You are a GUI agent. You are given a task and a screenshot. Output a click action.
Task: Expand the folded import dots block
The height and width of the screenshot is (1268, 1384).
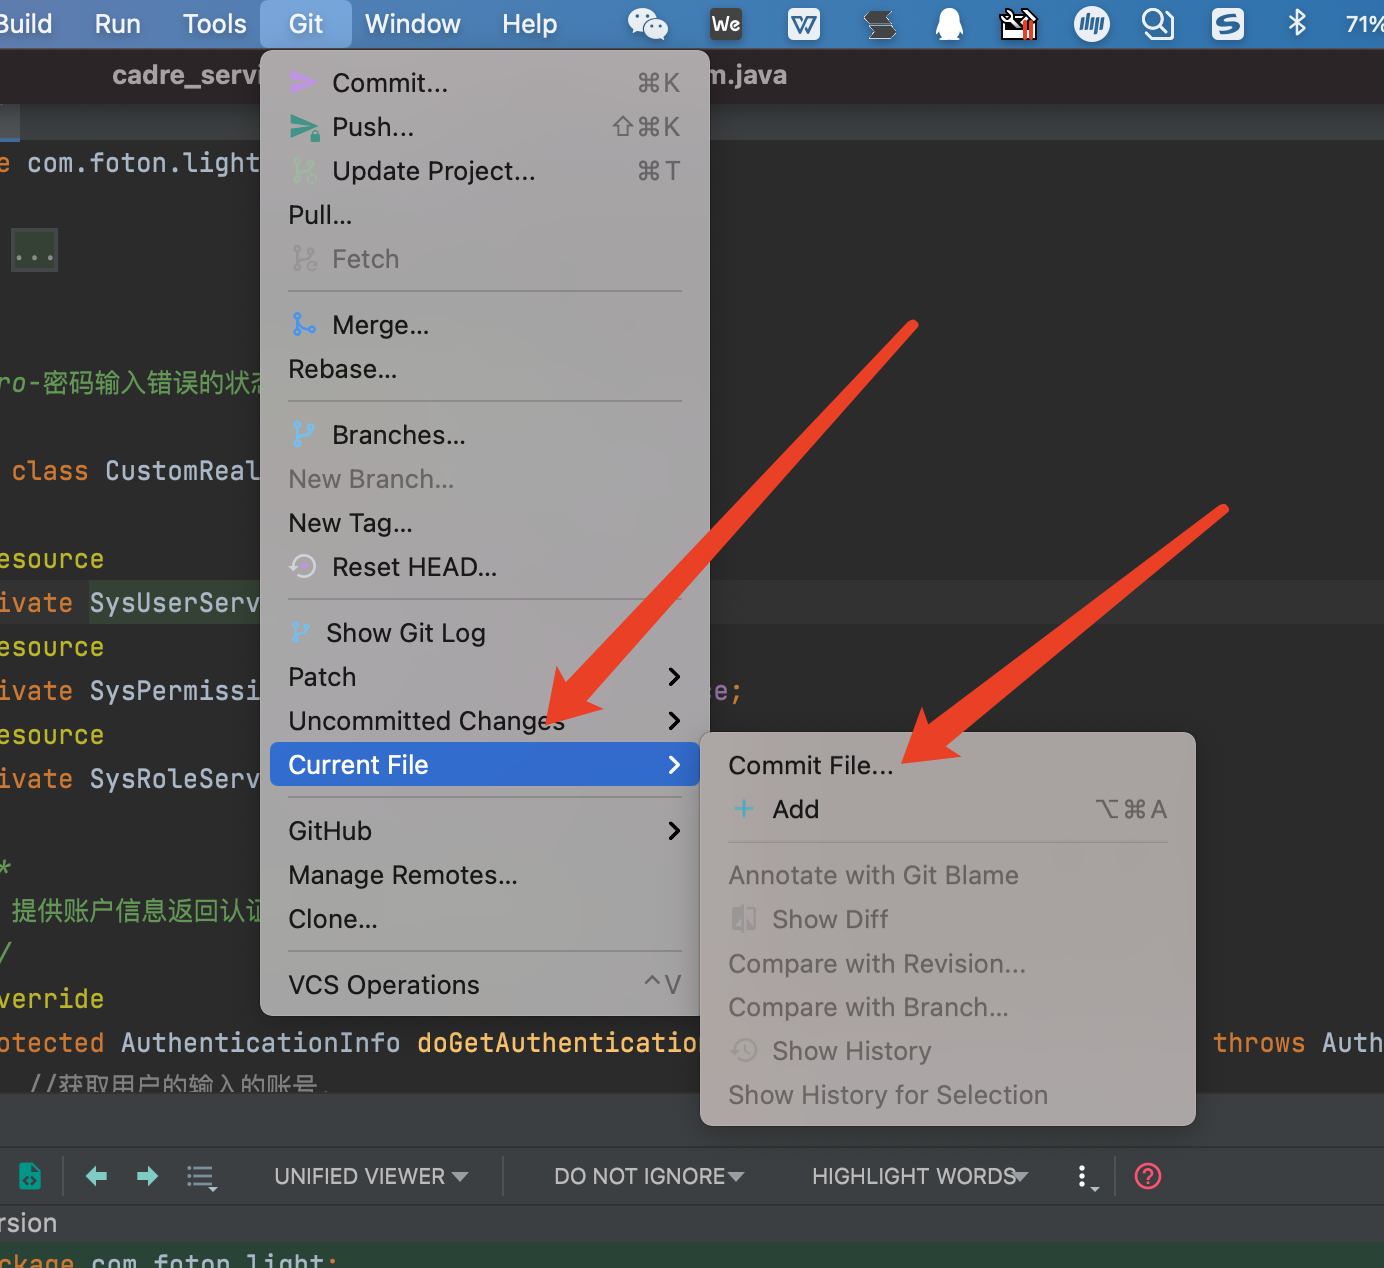34,250
